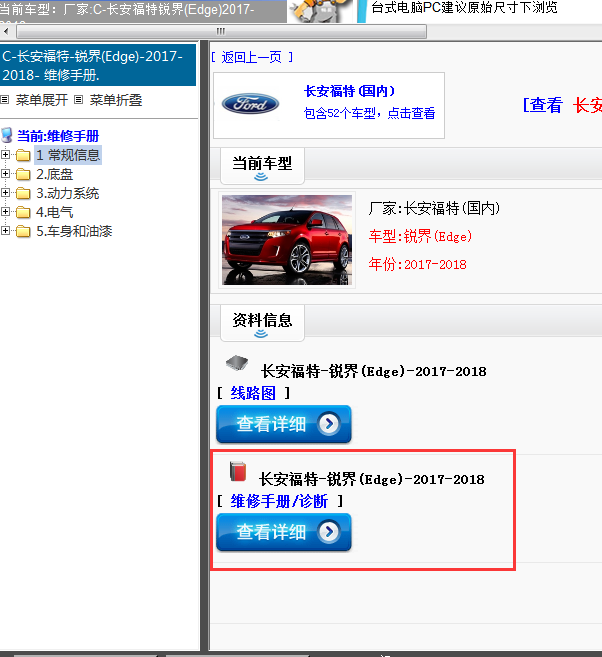Expand the 1 常规信息 tree node

tap(5, 155)
